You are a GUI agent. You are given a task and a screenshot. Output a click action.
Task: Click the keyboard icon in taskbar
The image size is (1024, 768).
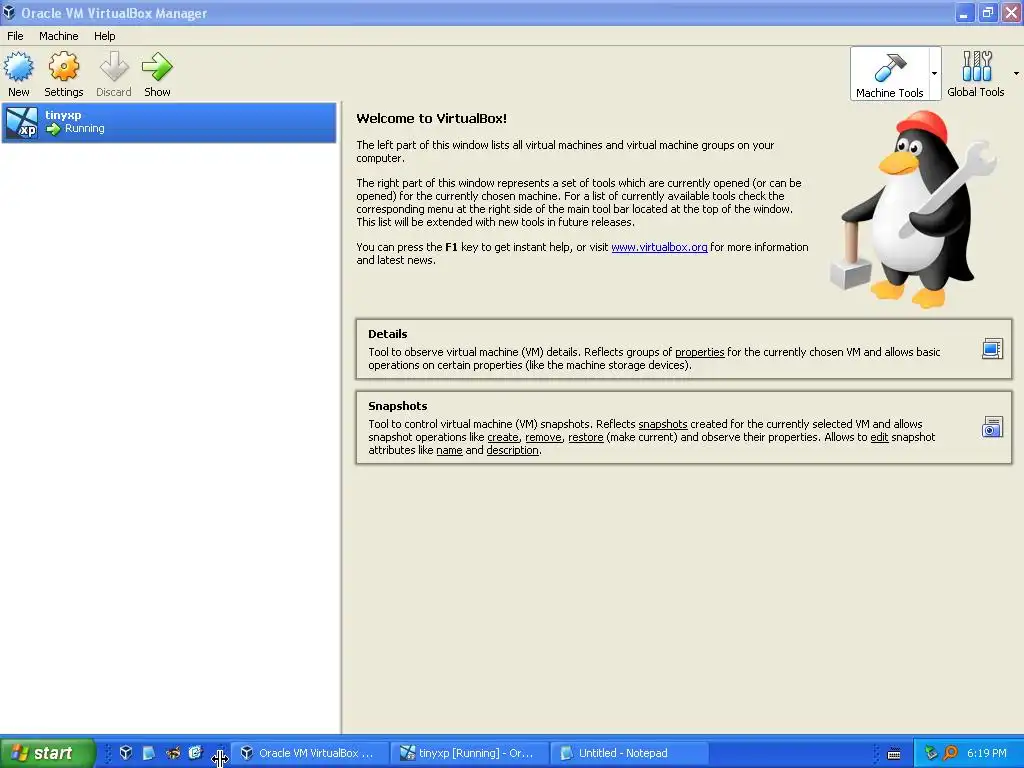pos(894,754)
